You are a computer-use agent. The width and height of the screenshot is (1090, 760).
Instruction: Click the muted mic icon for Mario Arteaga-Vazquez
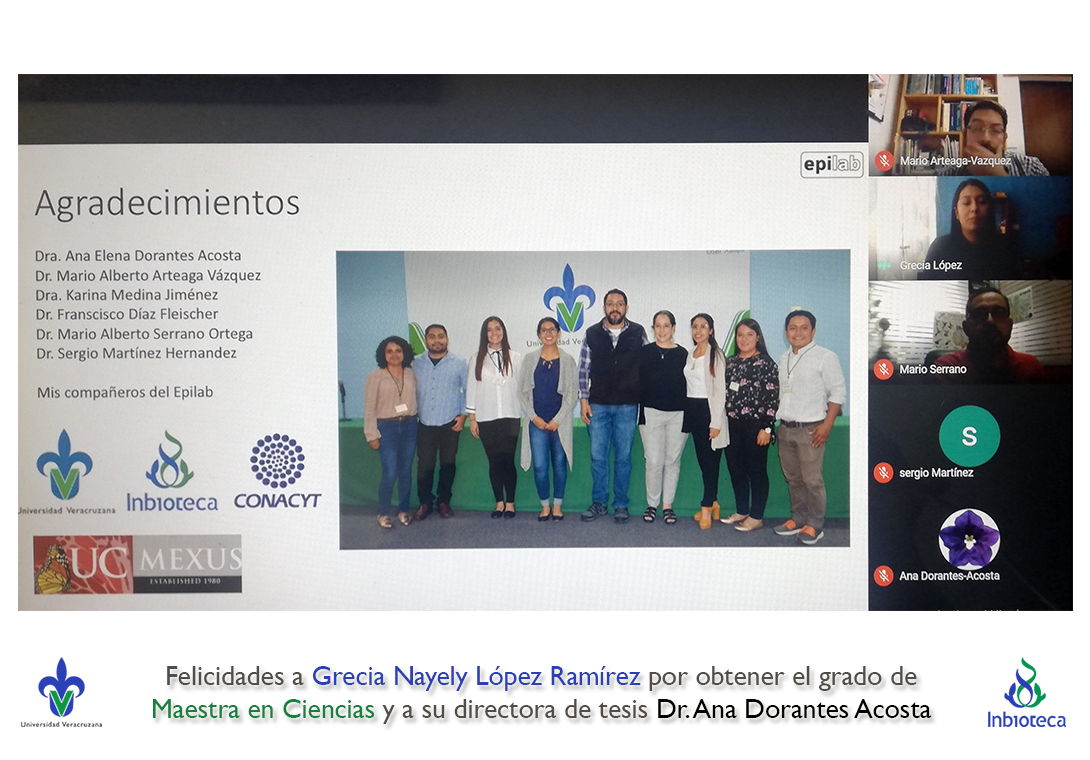coord(883,161)
